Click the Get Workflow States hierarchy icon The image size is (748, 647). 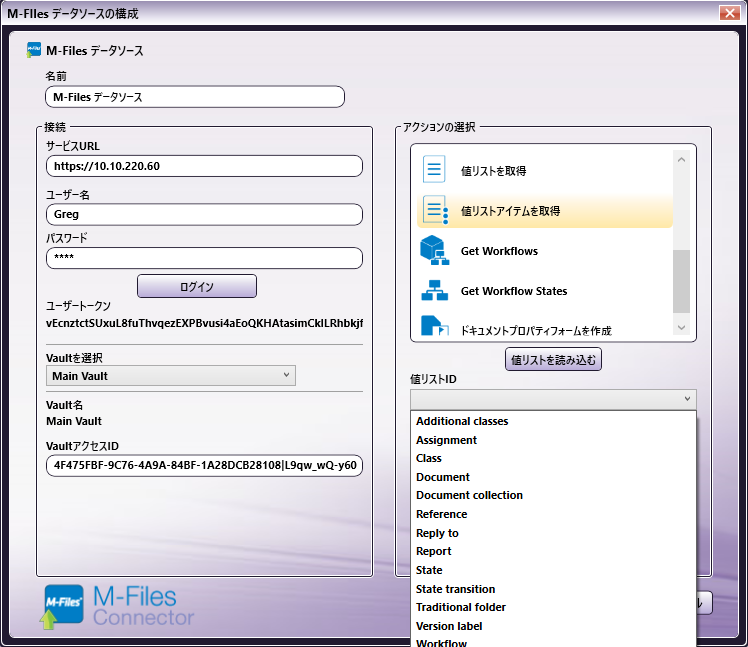coord(434,291)
